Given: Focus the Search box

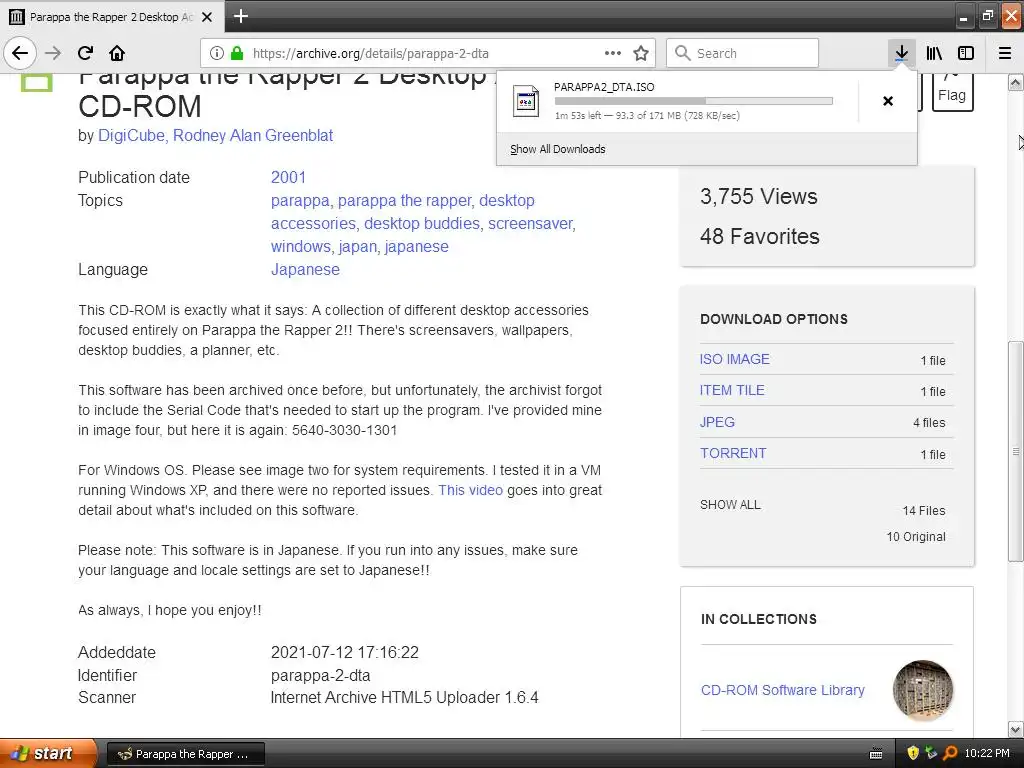Looking at the screenshot, I should [743, 54].
